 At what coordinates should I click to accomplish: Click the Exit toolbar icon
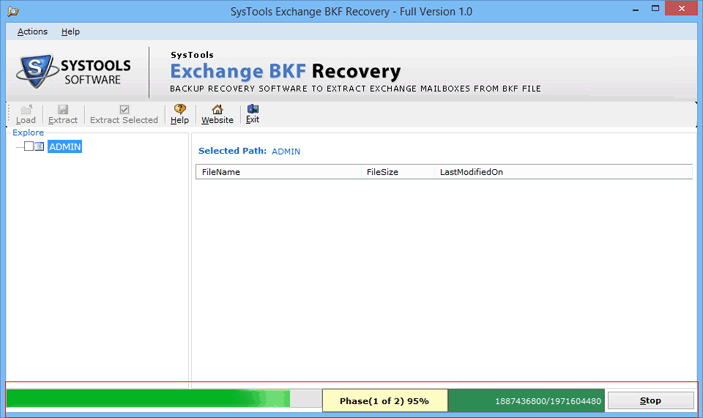[x=253, y=114]
